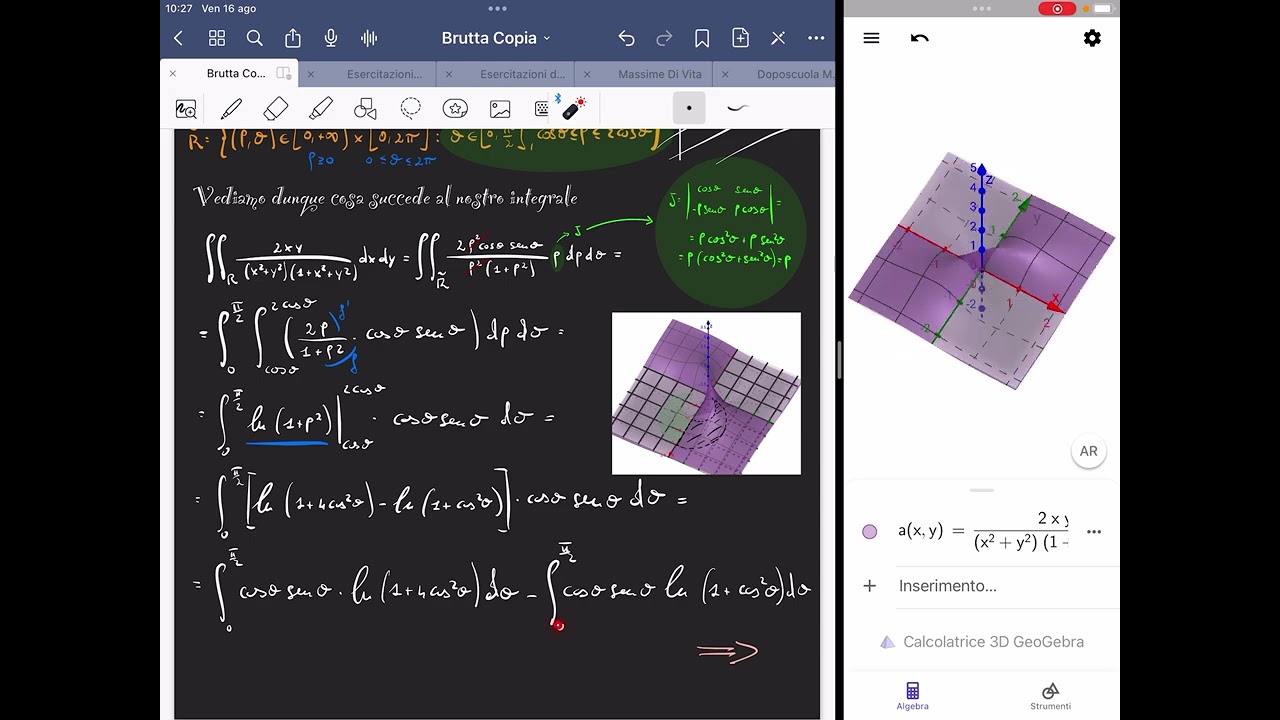This screenshot has height=720, width=1280.
Task: Open GeoGebra hamburger menu
Action: [x=871, y=38]
